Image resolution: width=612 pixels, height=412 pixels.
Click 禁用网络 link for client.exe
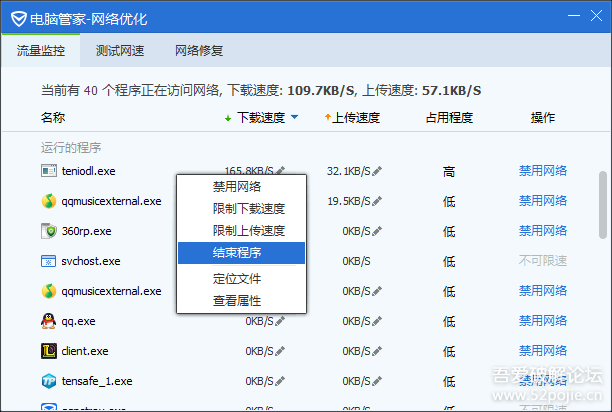tap(543, 351)
